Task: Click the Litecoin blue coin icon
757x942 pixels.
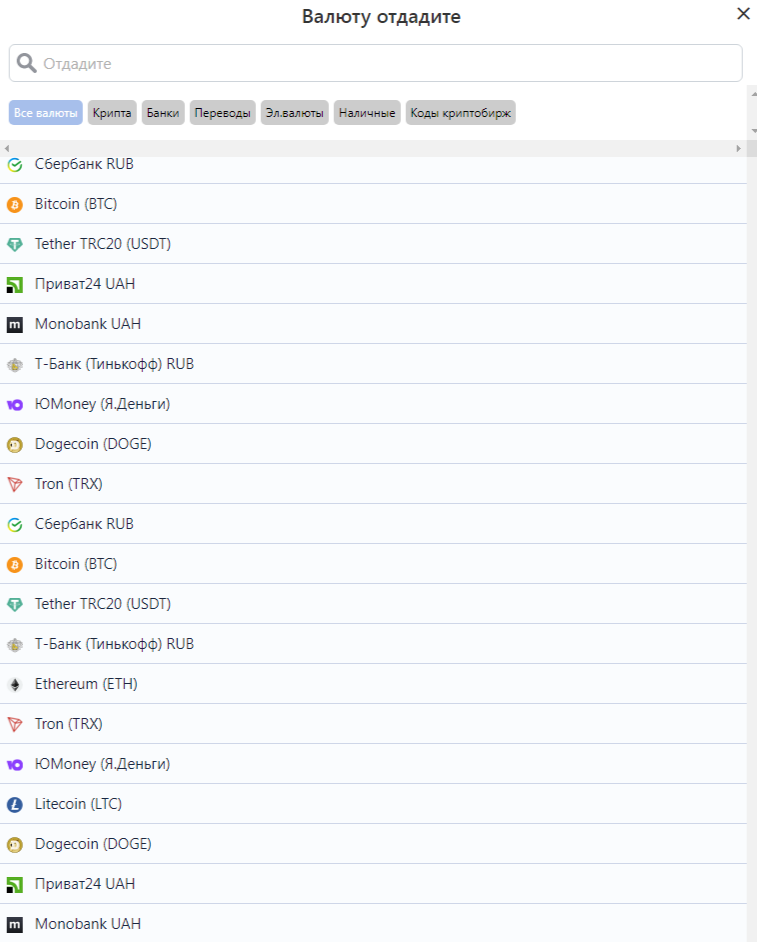Action: click(15, 804)
